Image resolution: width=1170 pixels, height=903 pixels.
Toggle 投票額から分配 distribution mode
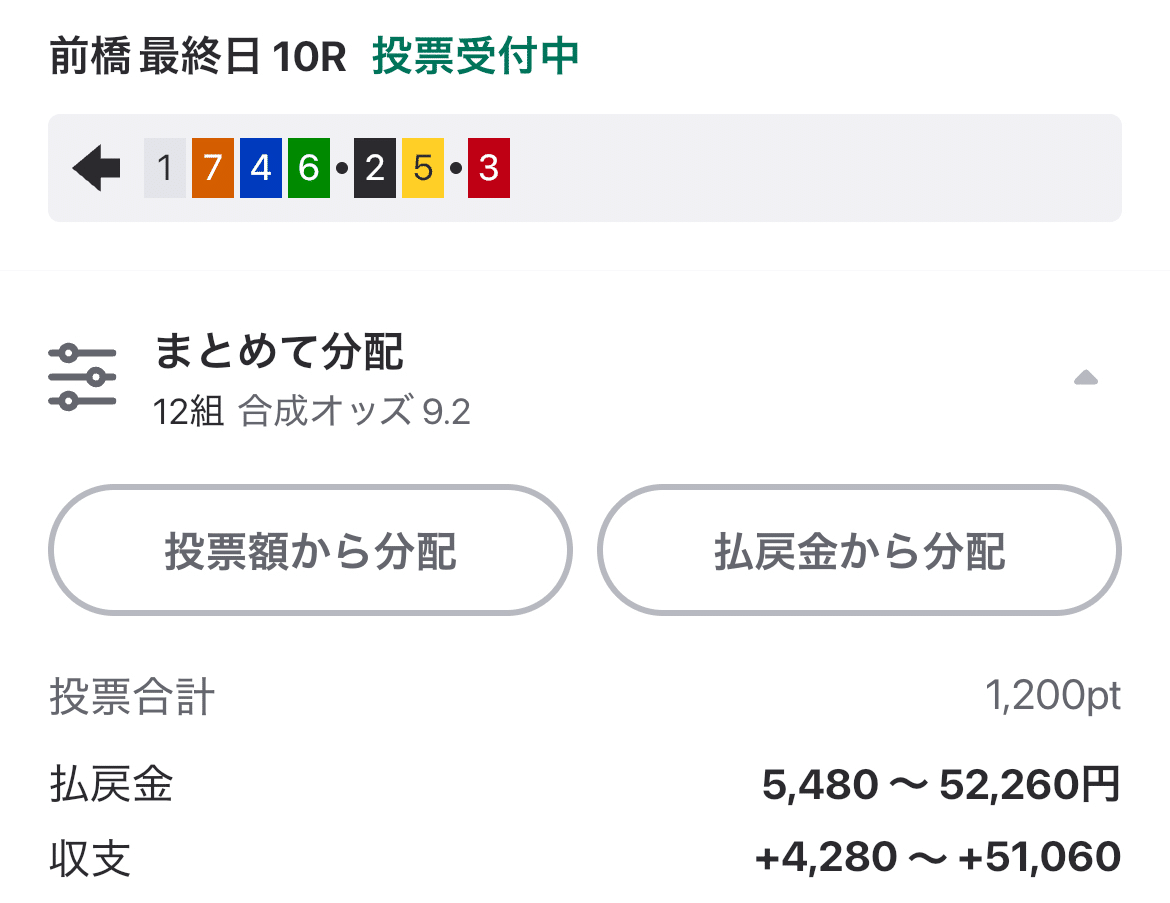click(310, 550)
